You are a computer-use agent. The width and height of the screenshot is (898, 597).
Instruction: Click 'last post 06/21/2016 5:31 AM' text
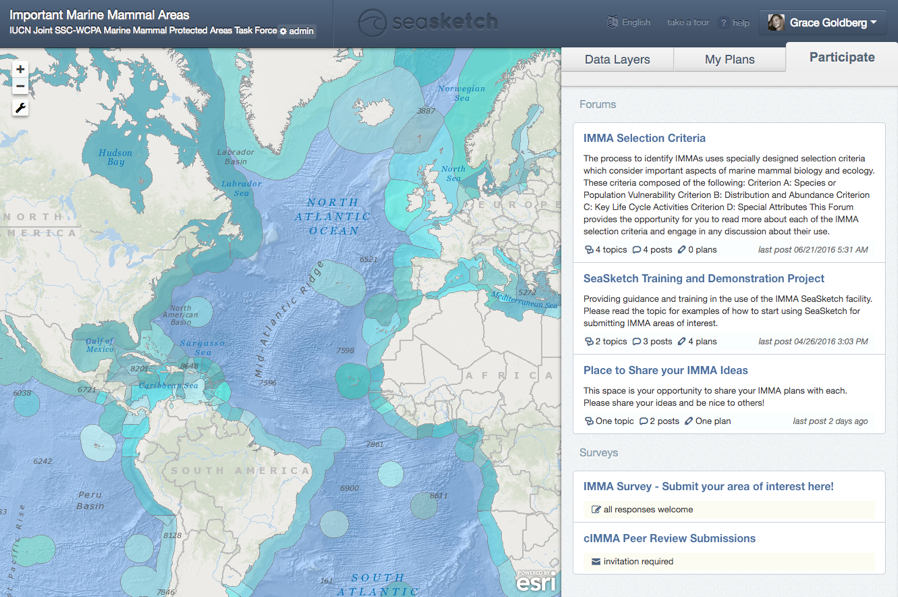(813, 250)
